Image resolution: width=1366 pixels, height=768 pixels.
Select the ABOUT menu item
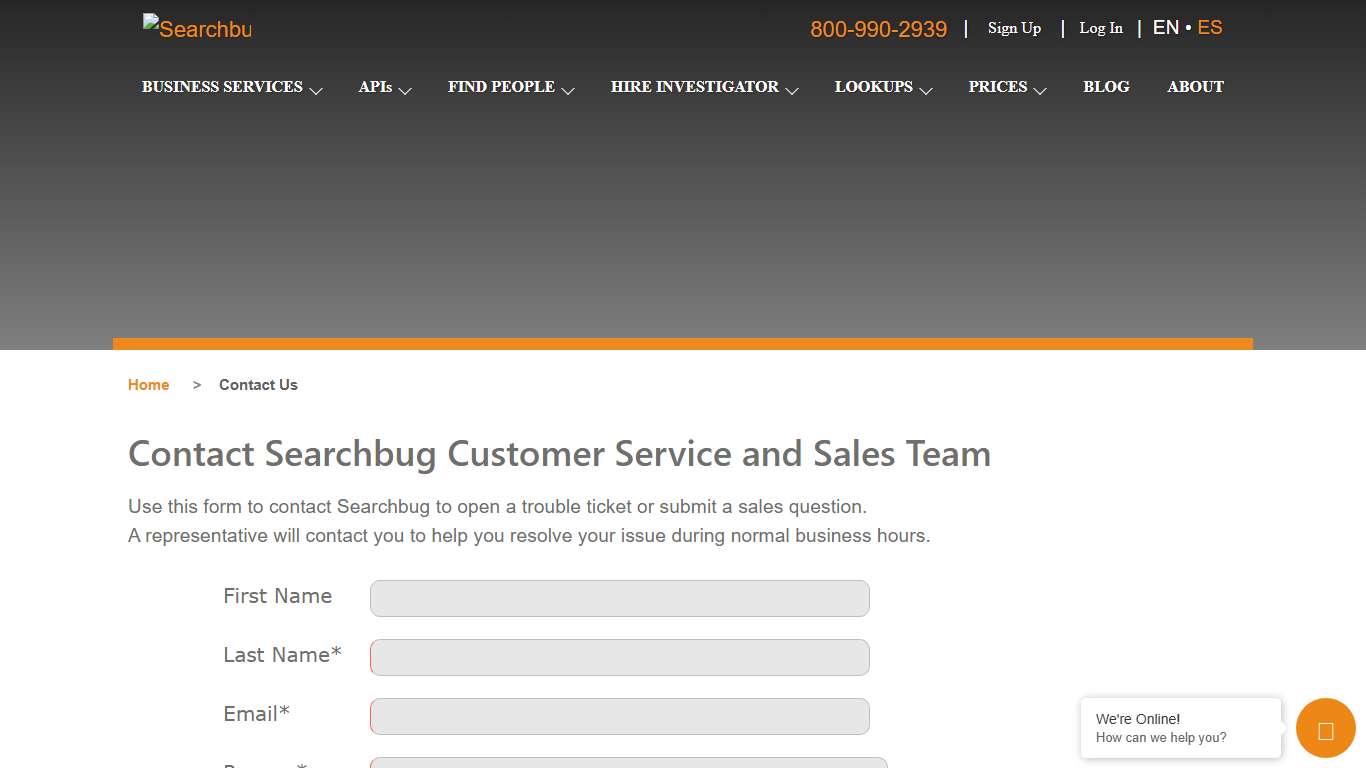point(1195,87)
